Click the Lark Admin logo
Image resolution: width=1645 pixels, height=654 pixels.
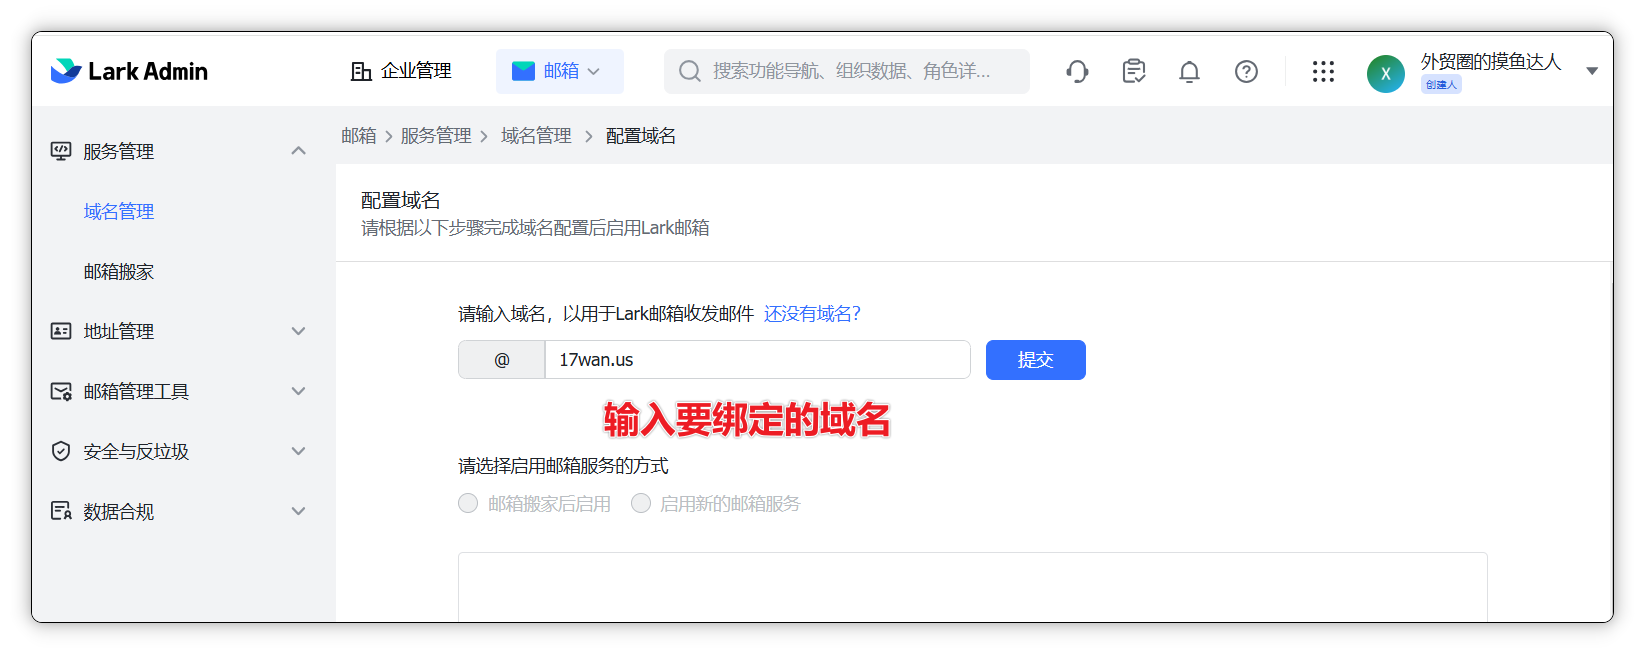point(129,71)
